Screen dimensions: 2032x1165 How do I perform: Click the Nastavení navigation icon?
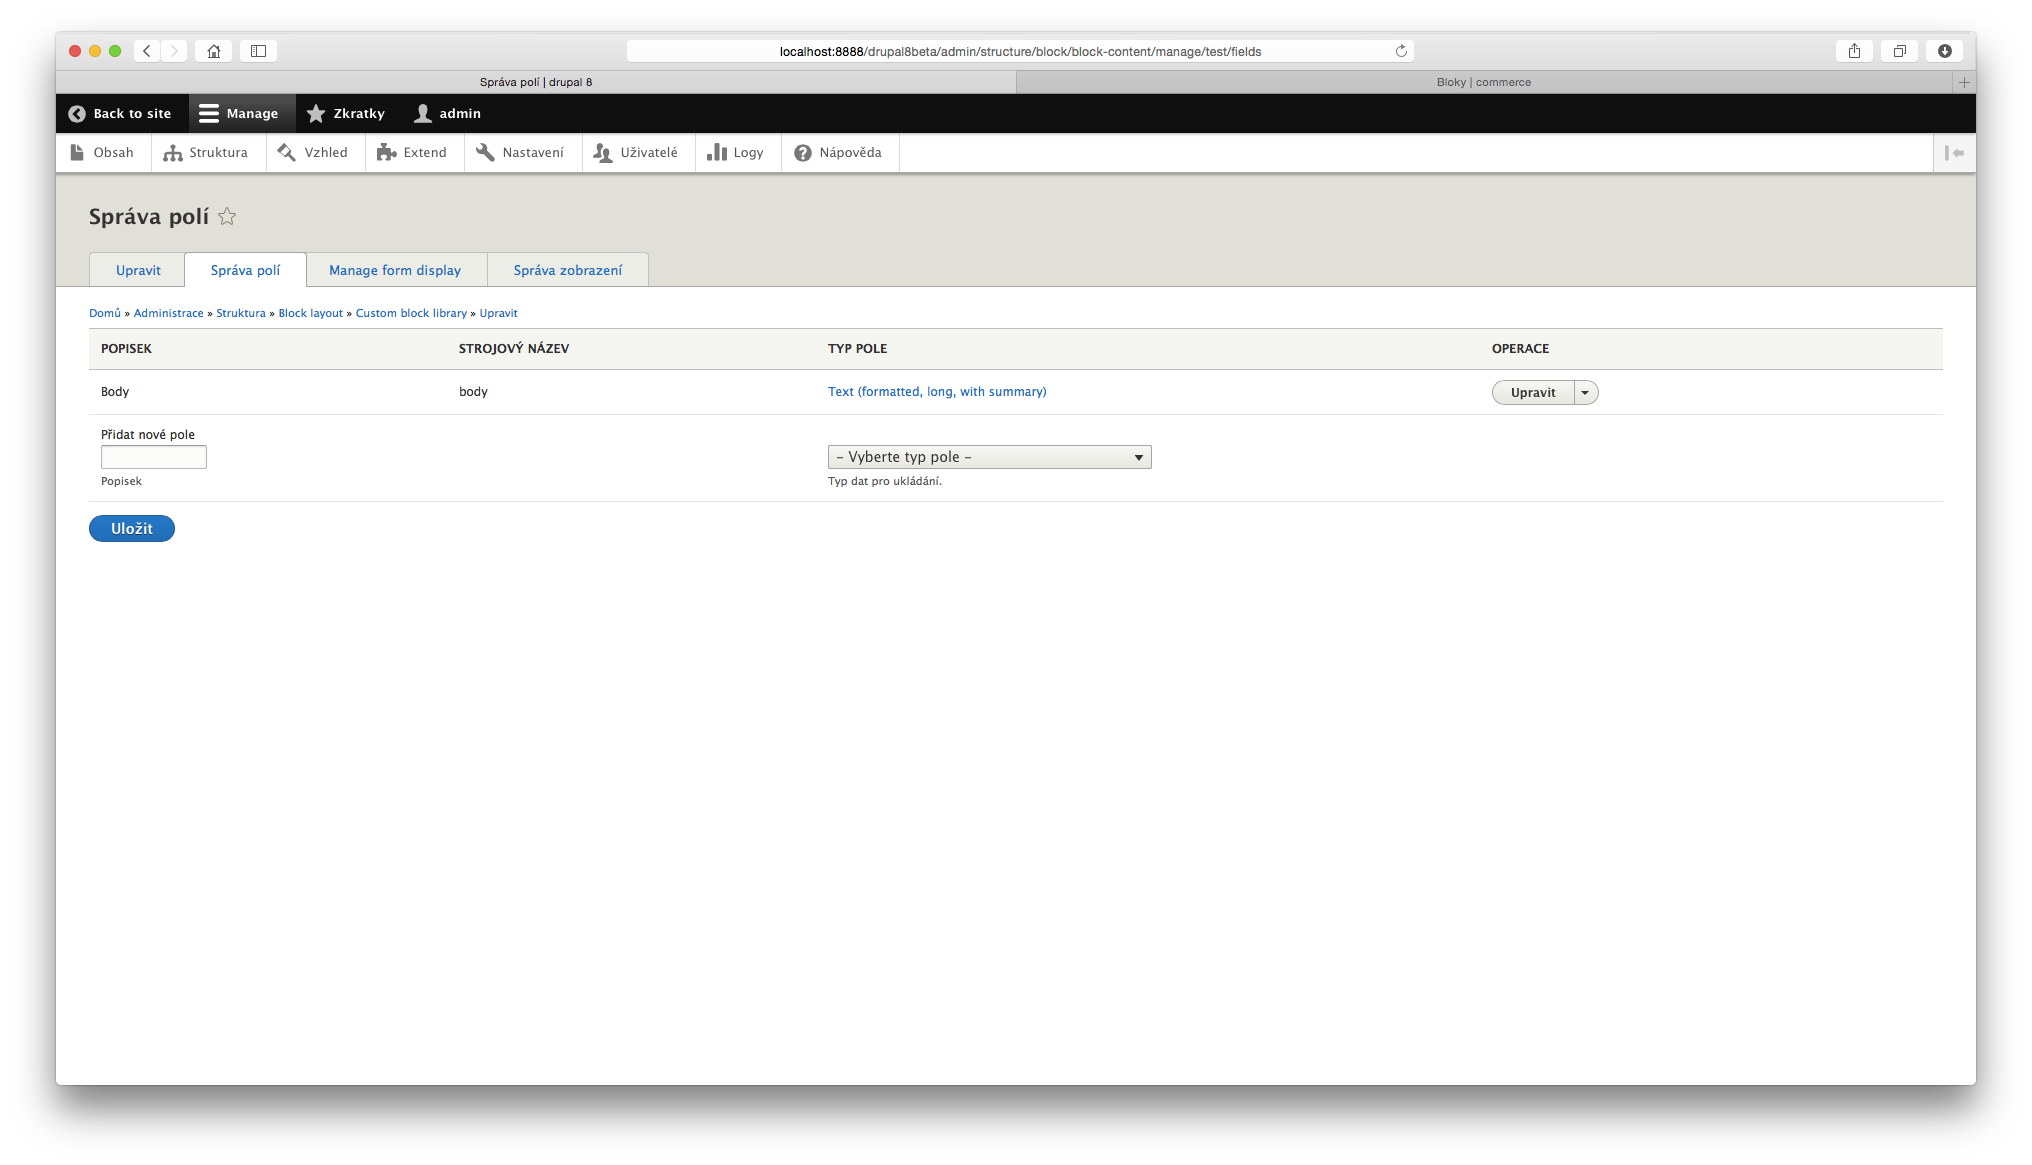pos(484,152)
